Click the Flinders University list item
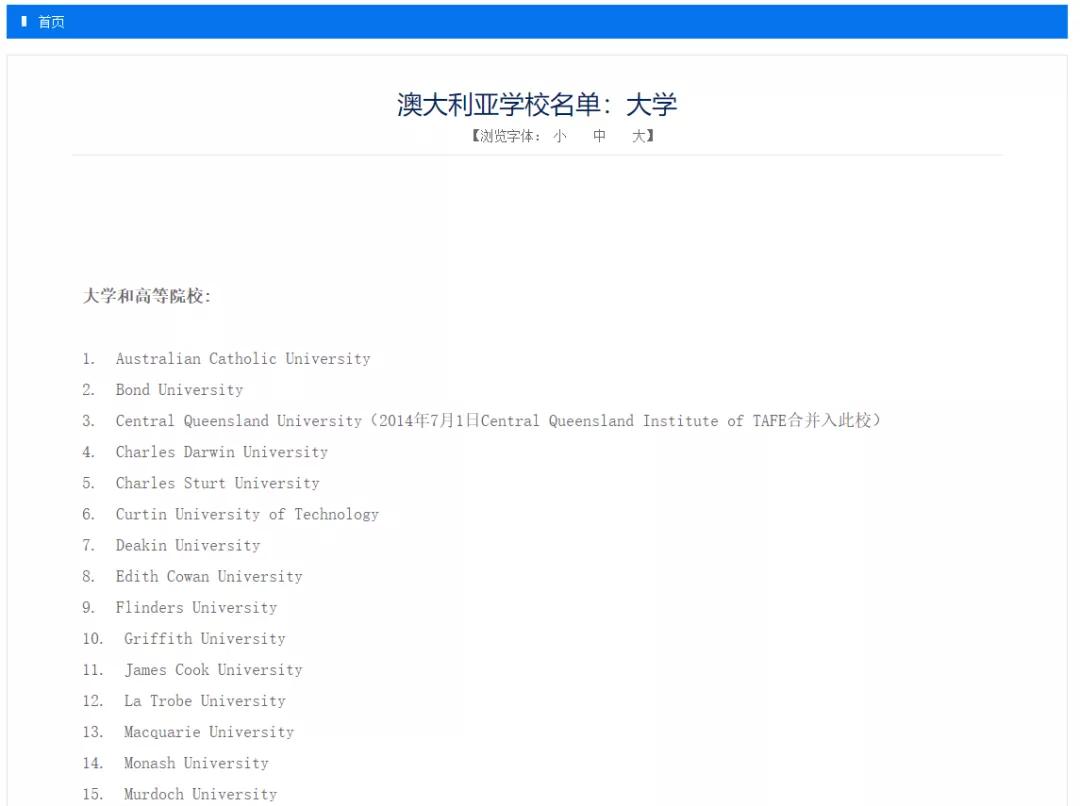Image resolution: width=1080 pixels, height=806 pixels. click(196, 607)
